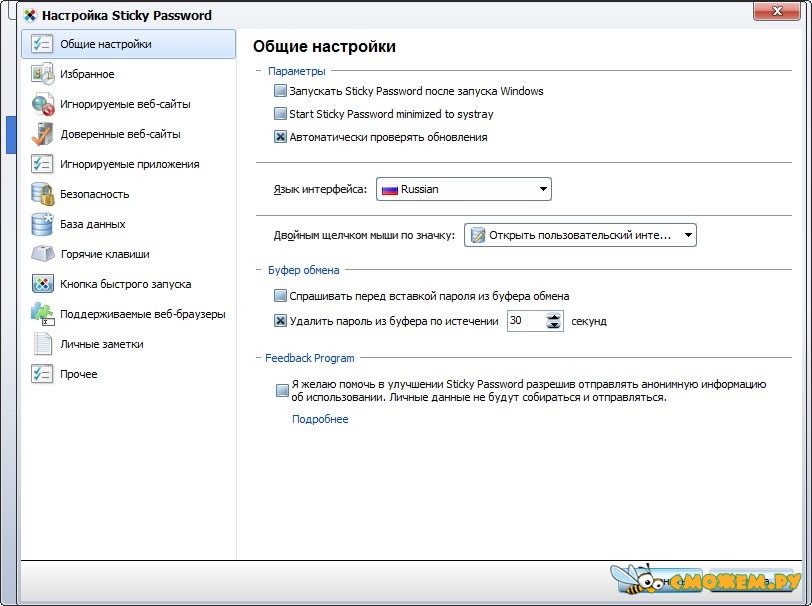
Task: Uncheck Автоматически проверять обновления
Action: [280, 137]
